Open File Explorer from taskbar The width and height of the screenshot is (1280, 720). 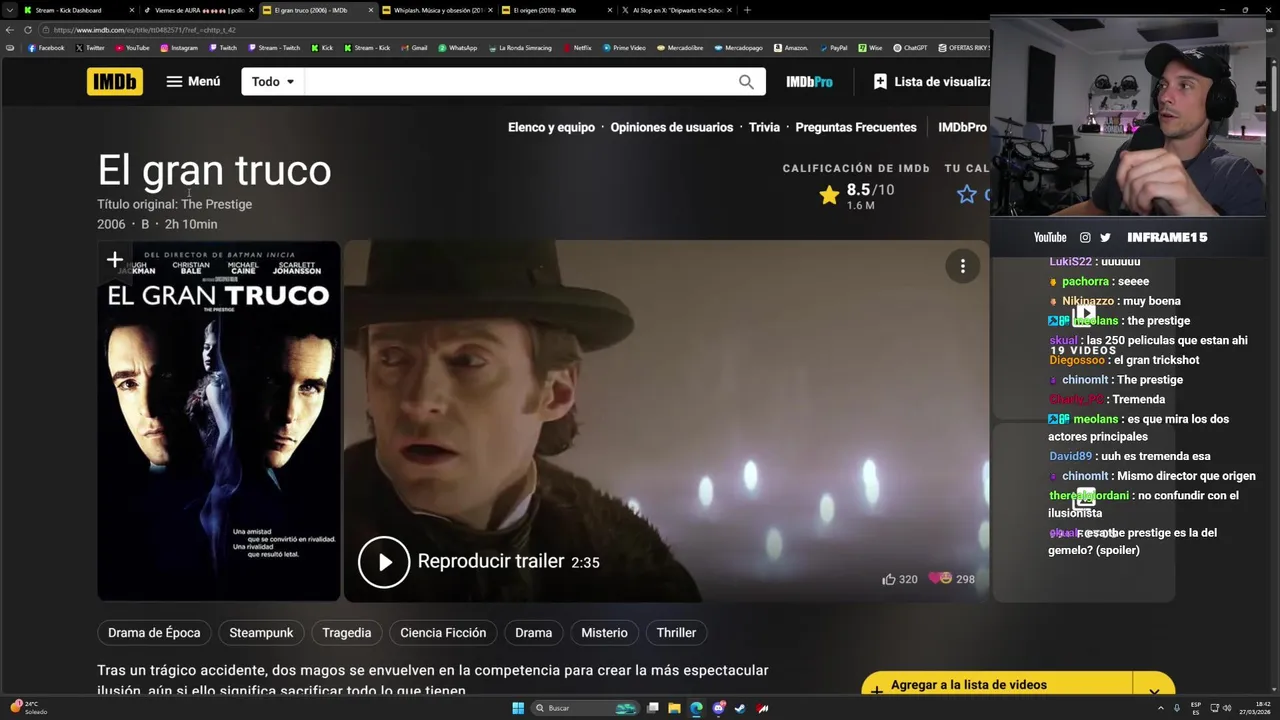click(674, 708)
